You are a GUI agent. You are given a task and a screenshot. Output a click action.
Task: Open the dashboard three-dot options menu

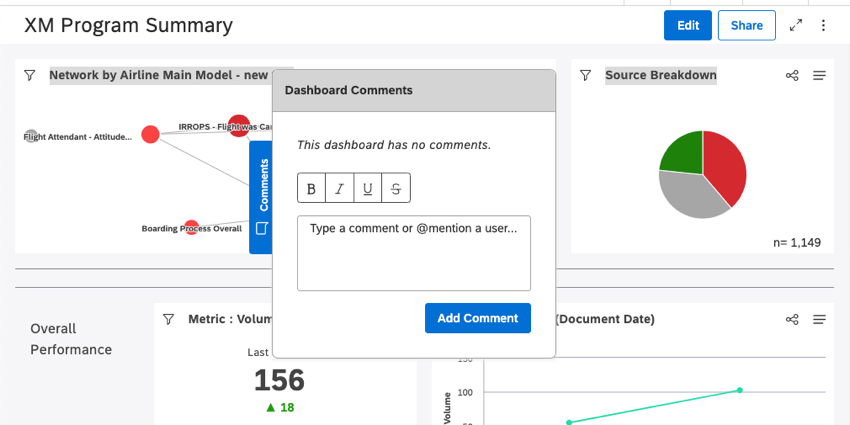tap(824, 25)
